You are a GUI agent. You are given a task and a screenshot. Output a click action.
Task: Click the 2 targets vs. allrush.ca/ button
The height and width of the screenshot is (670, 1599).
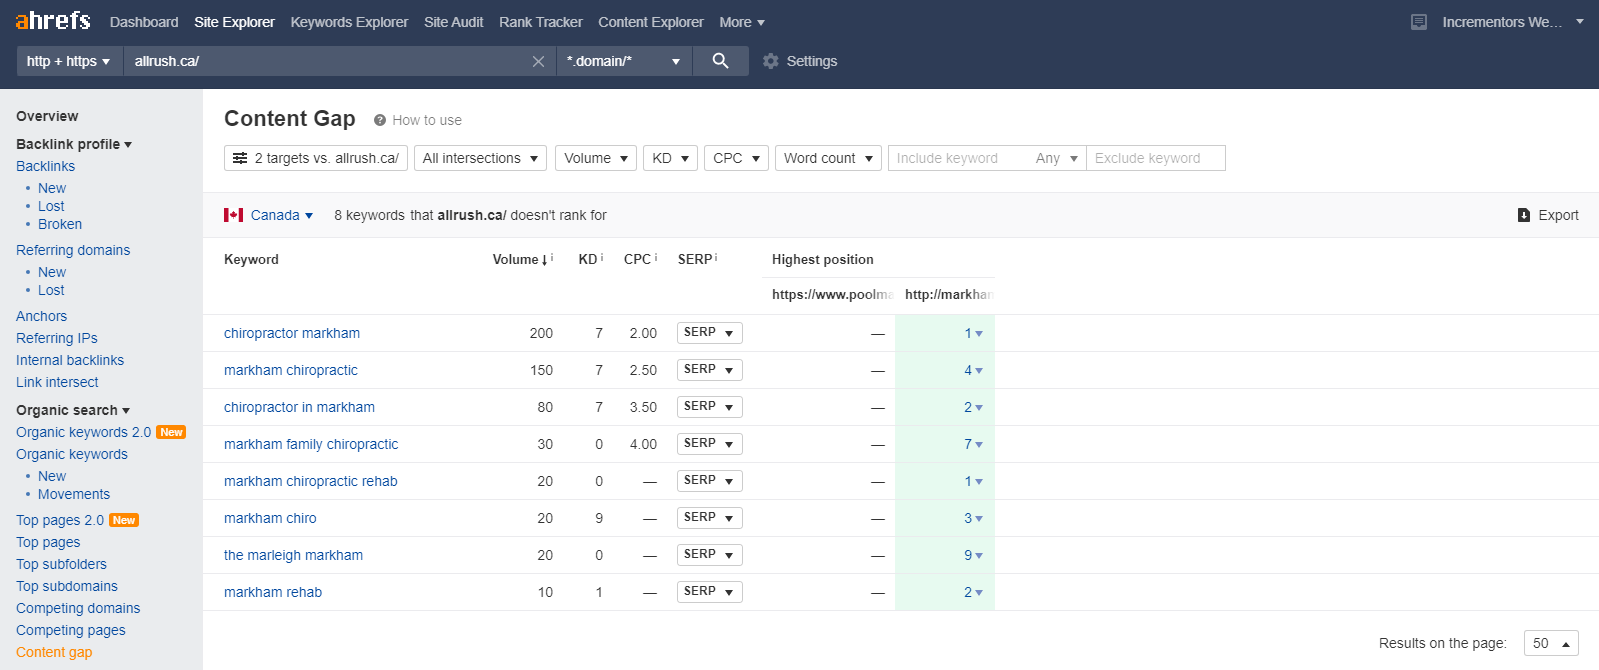(x=316, y=158)
